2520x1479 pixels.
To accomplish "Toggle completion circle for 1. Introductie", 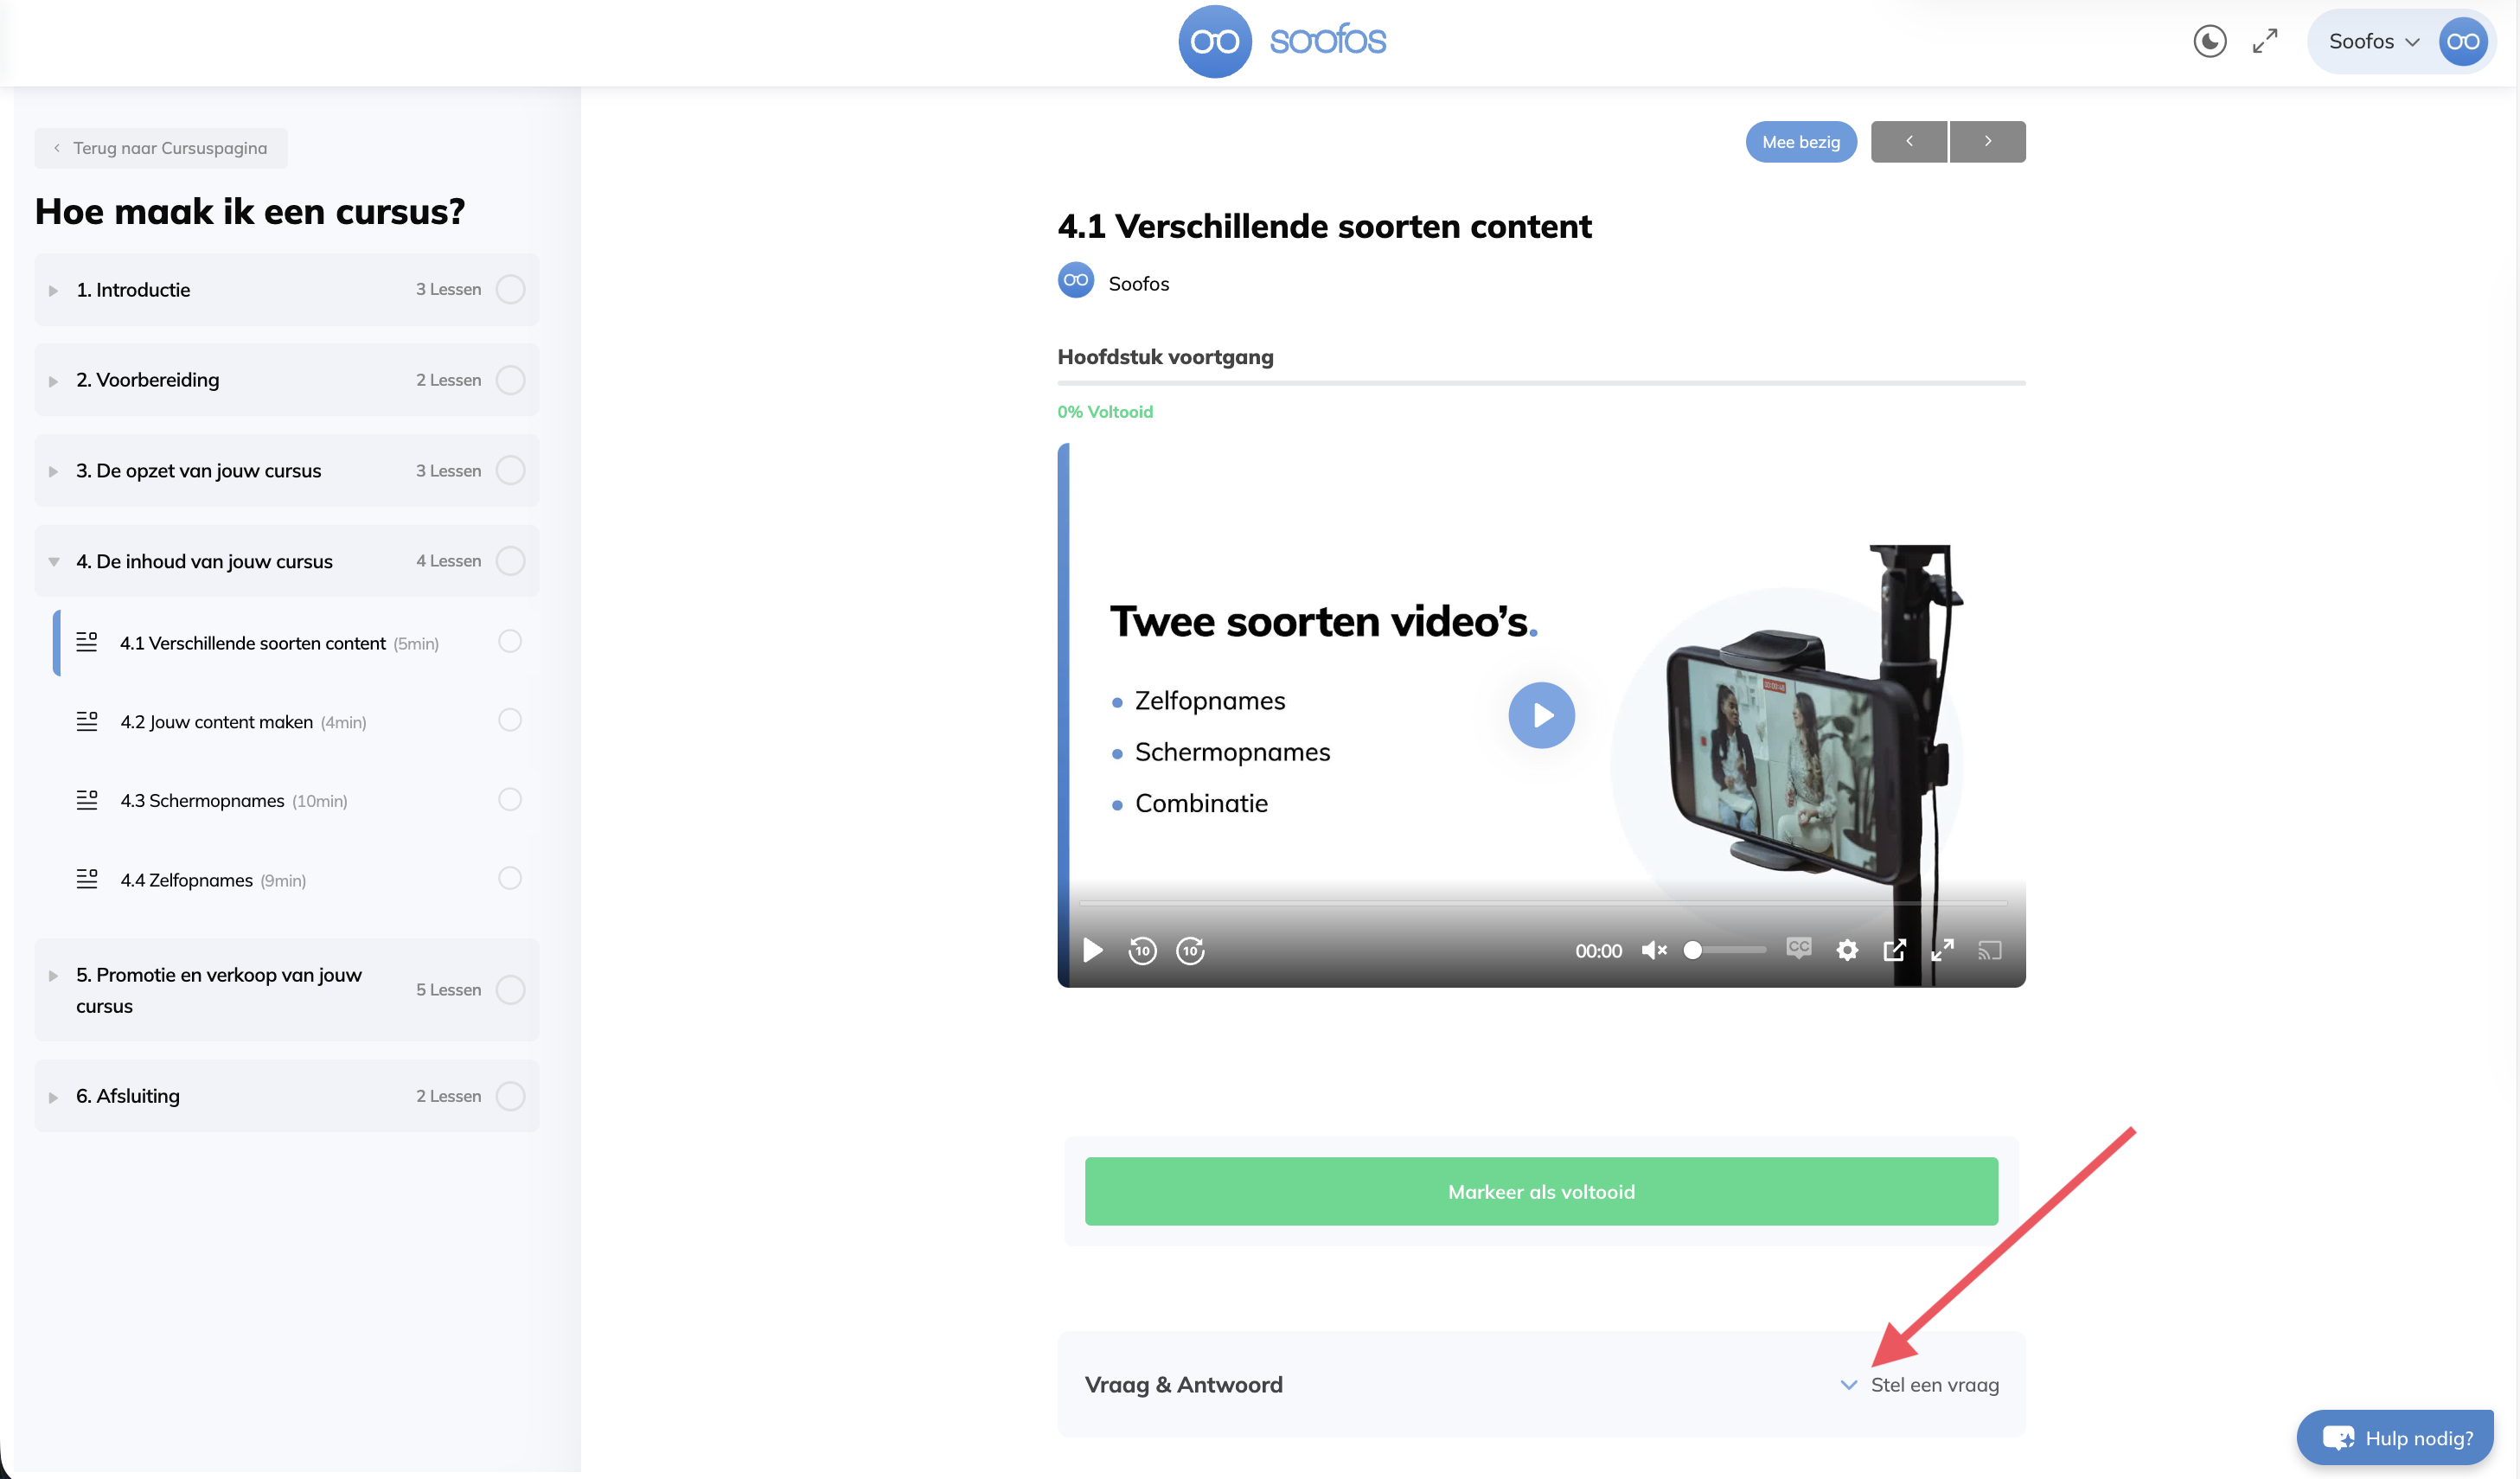I will (x=511, y=289).
